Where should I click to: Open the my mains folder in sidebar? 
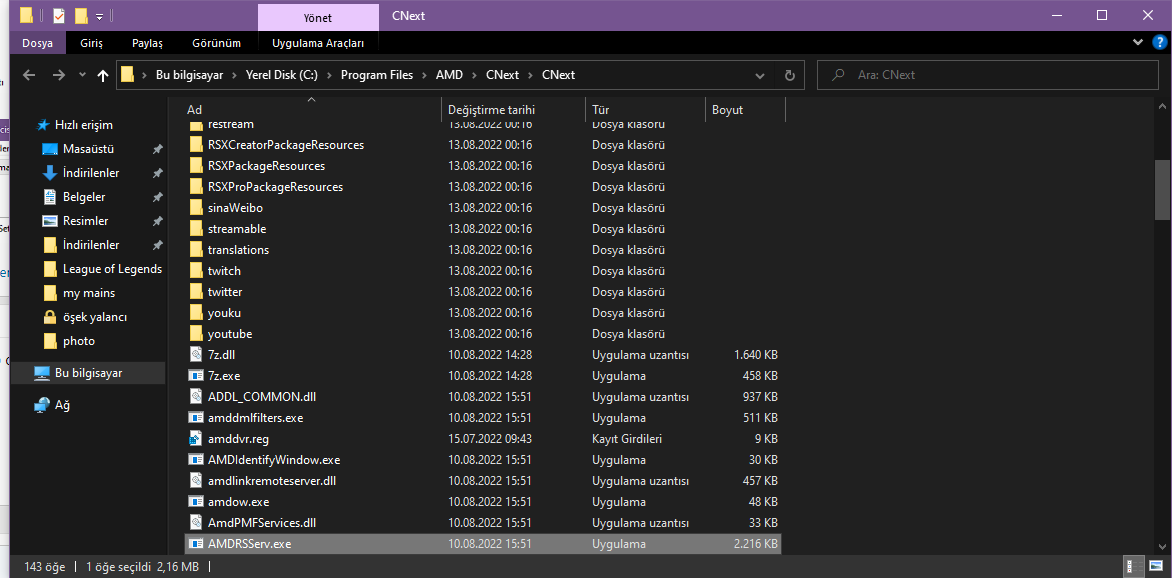coord(89,292)
